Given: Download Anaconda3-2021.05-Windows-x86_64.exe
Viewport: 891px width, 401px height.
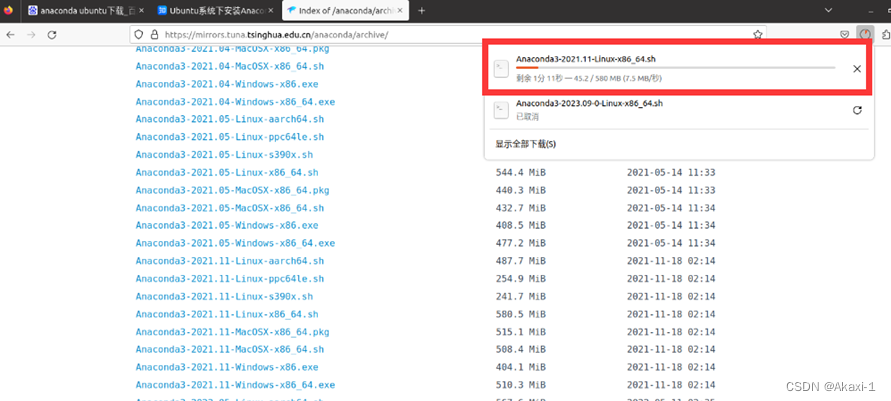Looking at the screenshot, I should coord(235,243).
